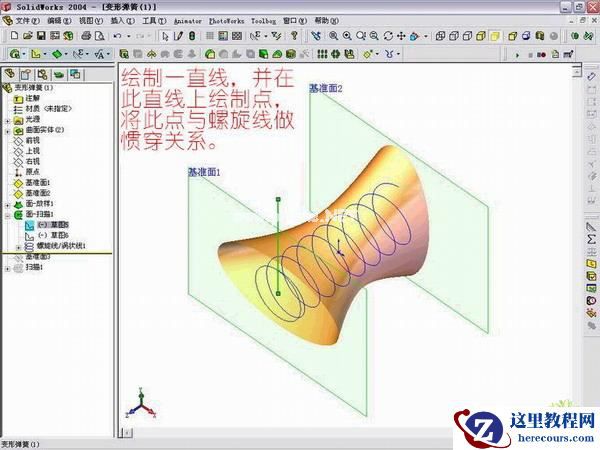Click the Record animation icon
The height and width of the screenshot is (450, 600).
click(x=541, y=55)
